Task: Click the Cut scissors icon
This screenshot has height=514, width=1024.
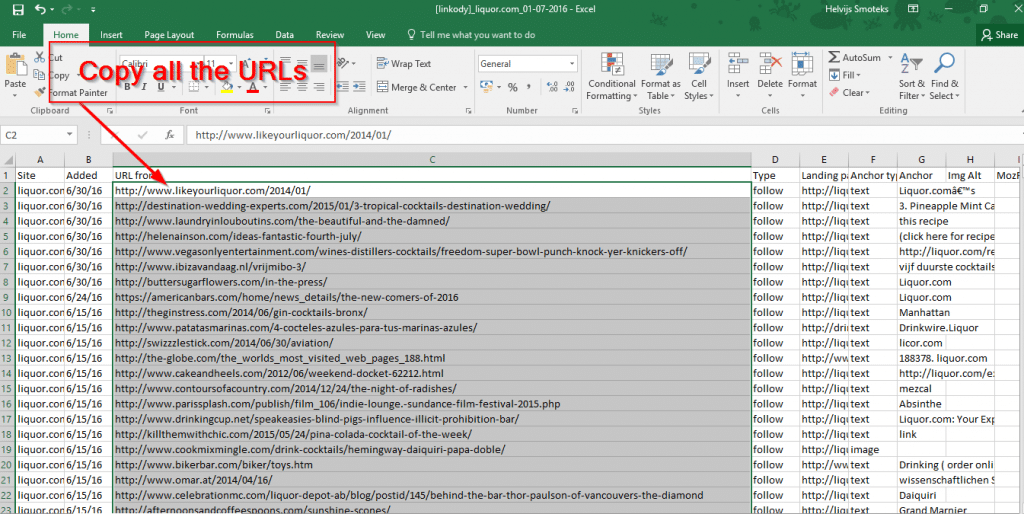Action: pyautogui.click(x=40, y=57)
